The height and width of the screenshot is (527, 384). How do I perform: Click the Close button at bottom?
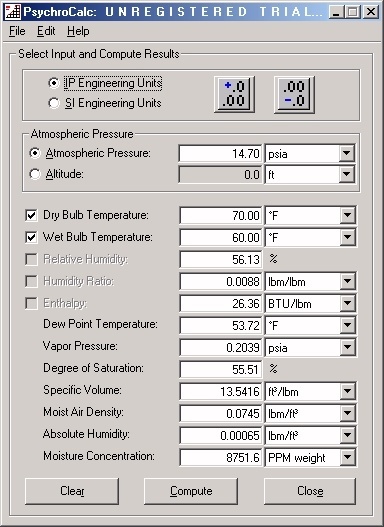point(310,491)
